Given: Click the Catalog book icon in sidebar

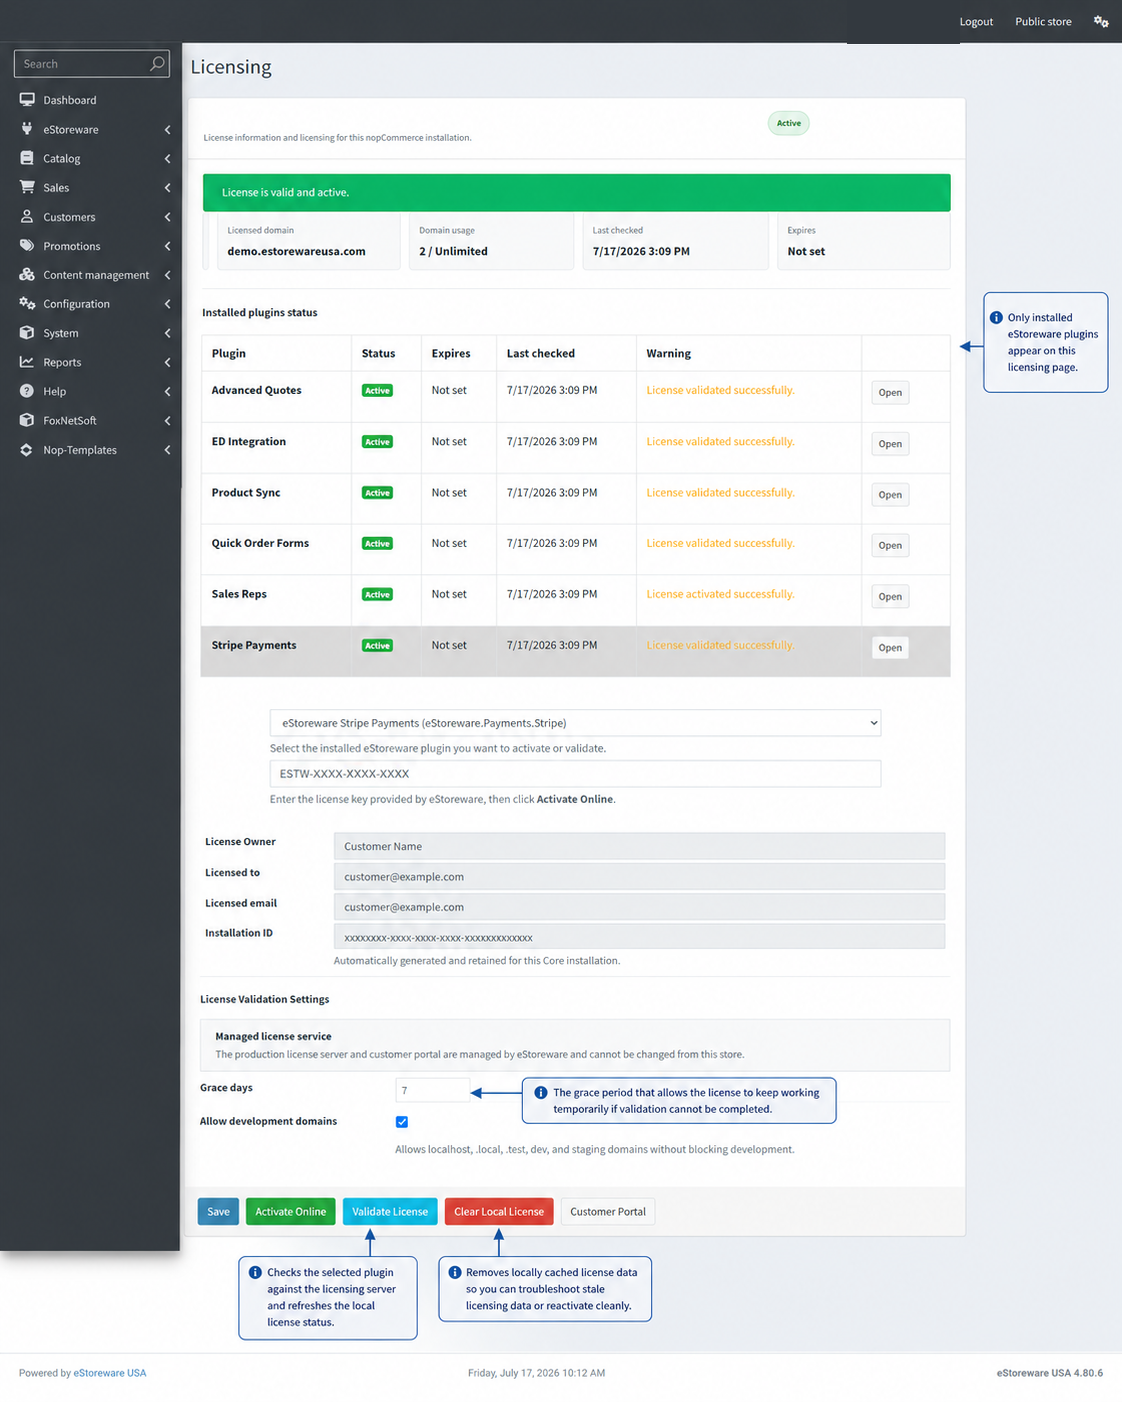Looking at the screenshot, I should click(27, 158).
